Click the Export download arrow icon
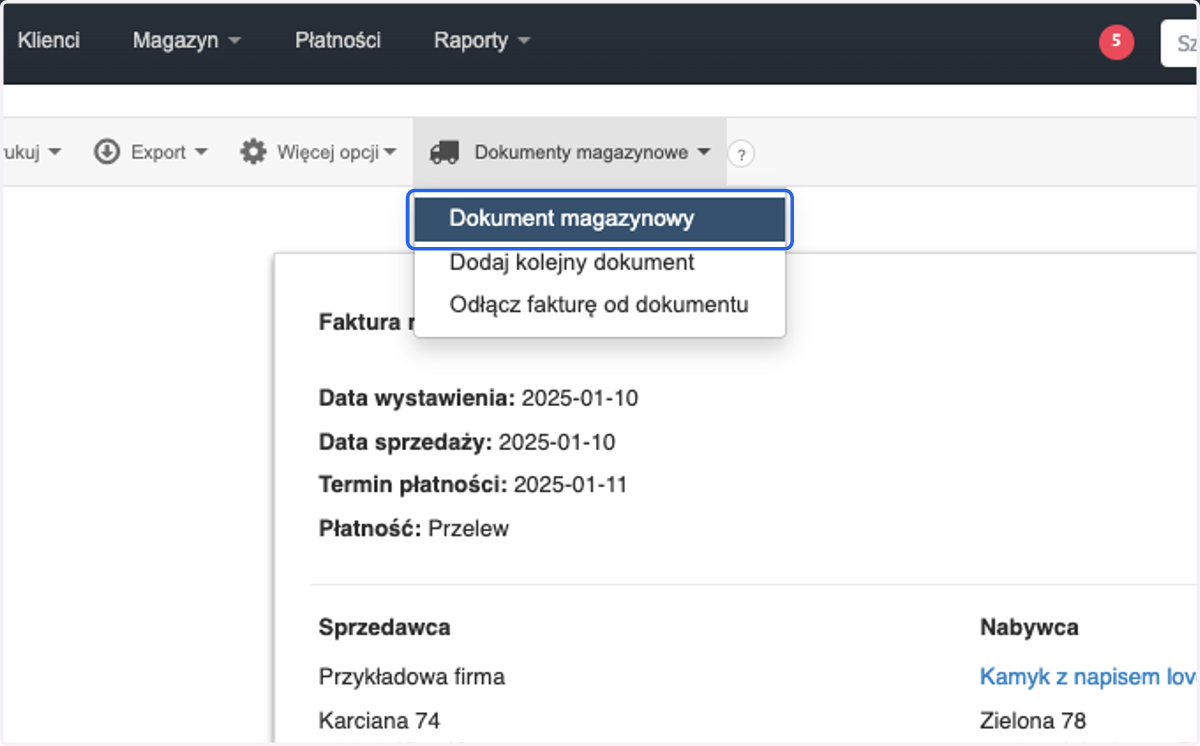 coord(107,152)
